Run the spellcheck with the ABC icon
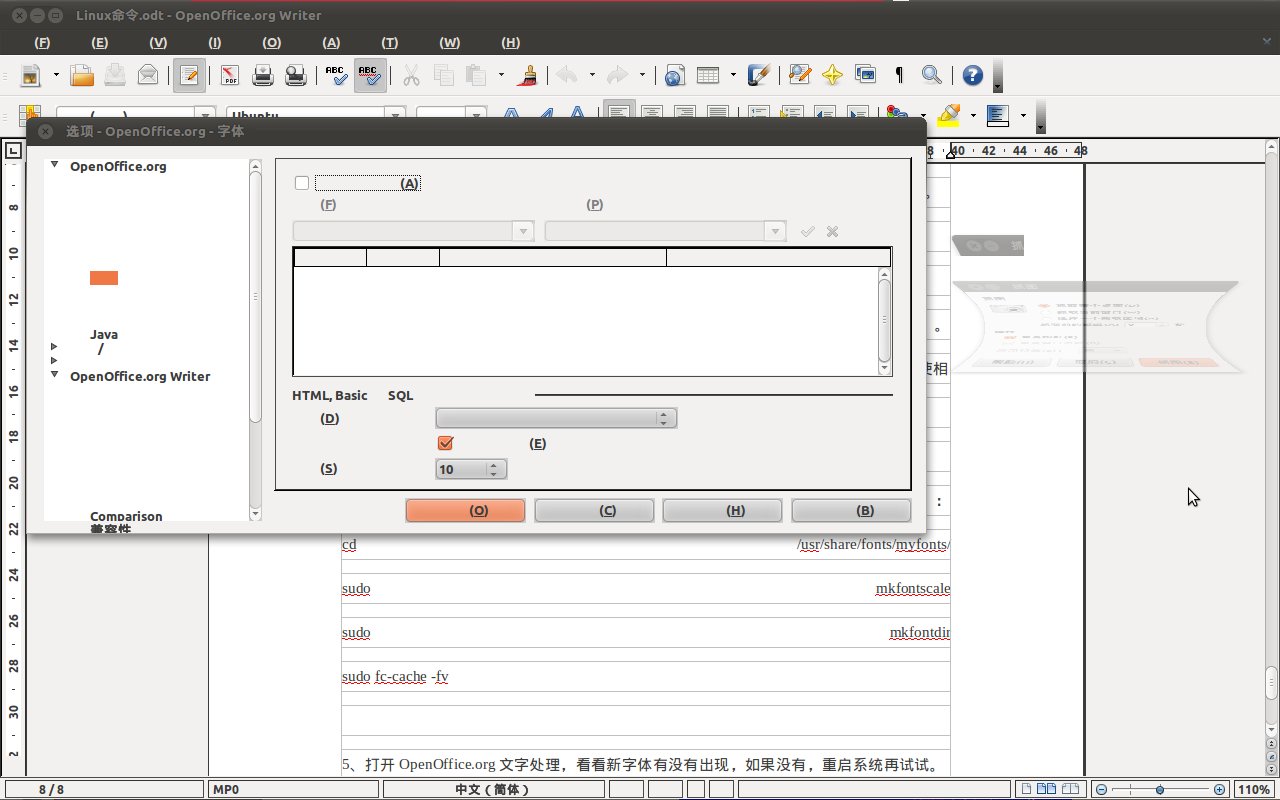This screenshot has width=1280, height=800. [336, 75]
